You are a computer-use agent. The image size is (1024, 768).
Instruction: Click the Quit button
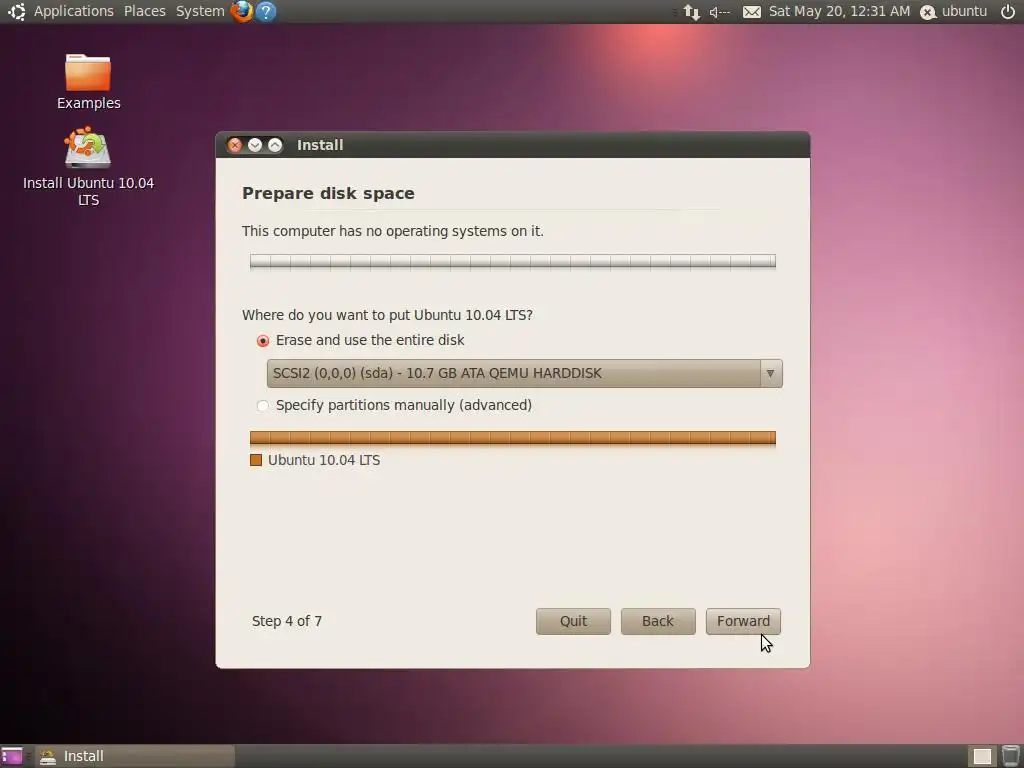point(573,621)
